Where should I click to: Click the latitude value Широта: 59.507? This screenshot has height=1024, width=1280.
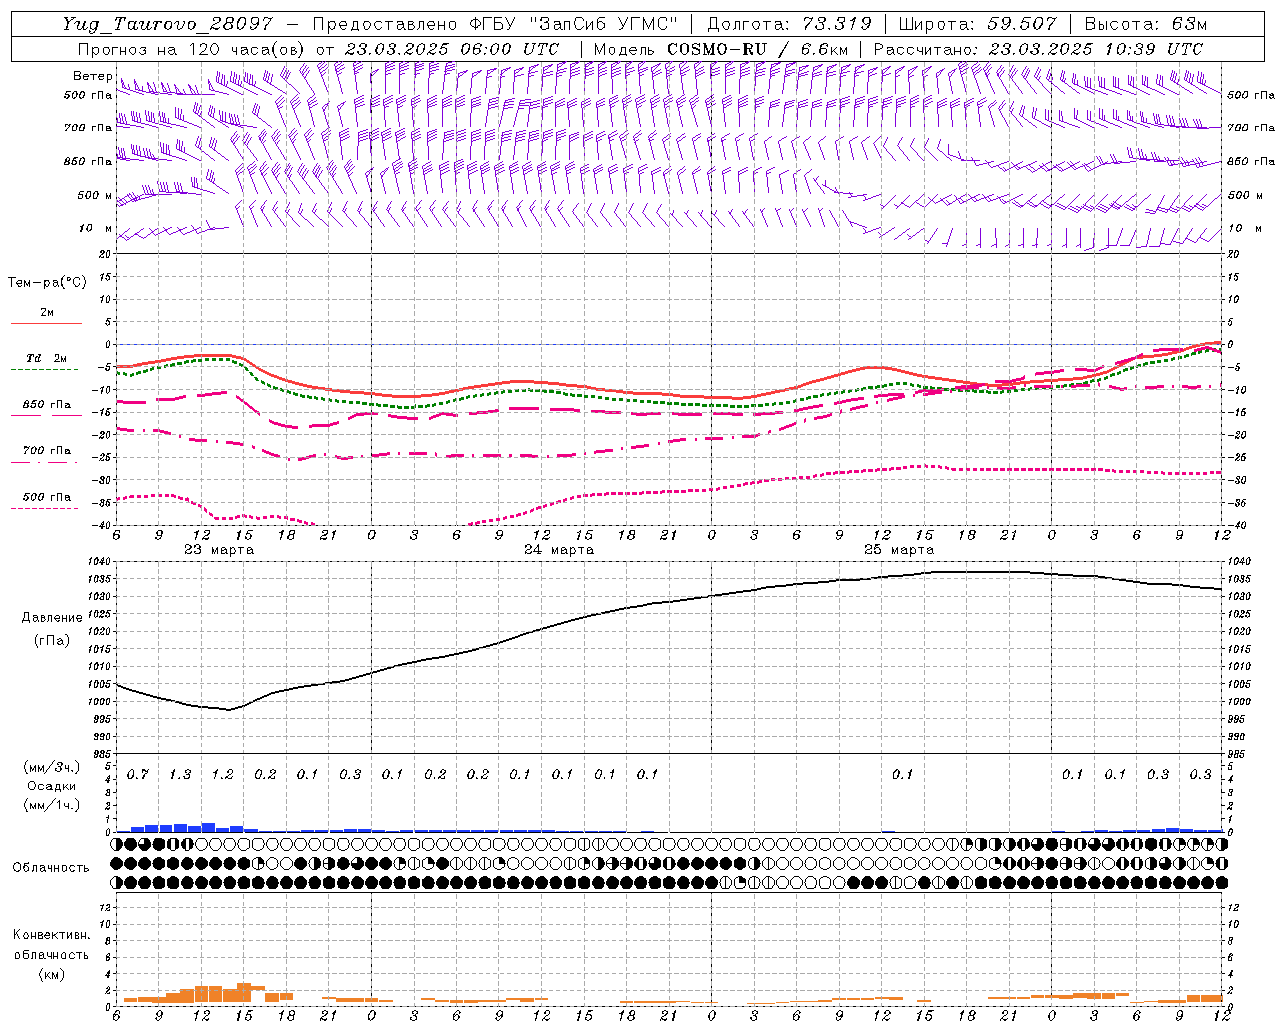(x=977, y=24)
